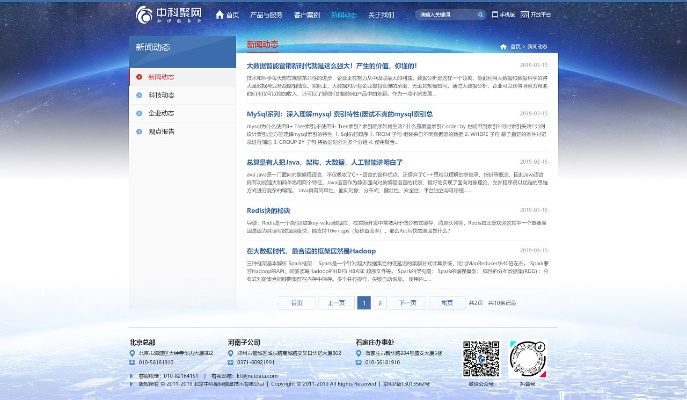Click the breadcrumb home icon
The image size is (687, 400).
point(503,46)
